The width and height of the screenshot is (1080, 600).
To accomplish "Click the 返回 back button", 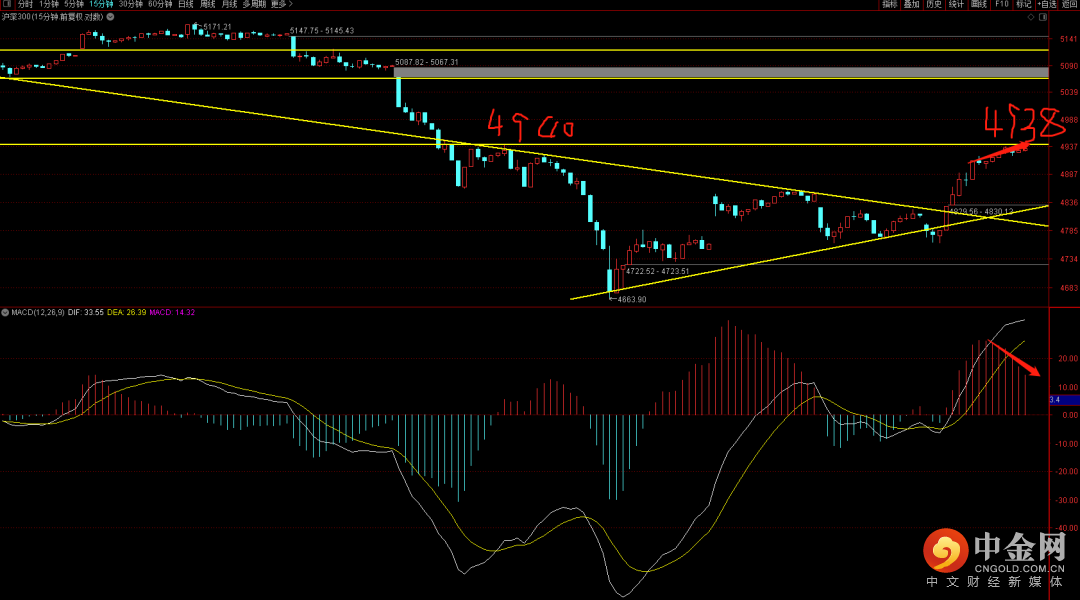I will point(1069,5).
